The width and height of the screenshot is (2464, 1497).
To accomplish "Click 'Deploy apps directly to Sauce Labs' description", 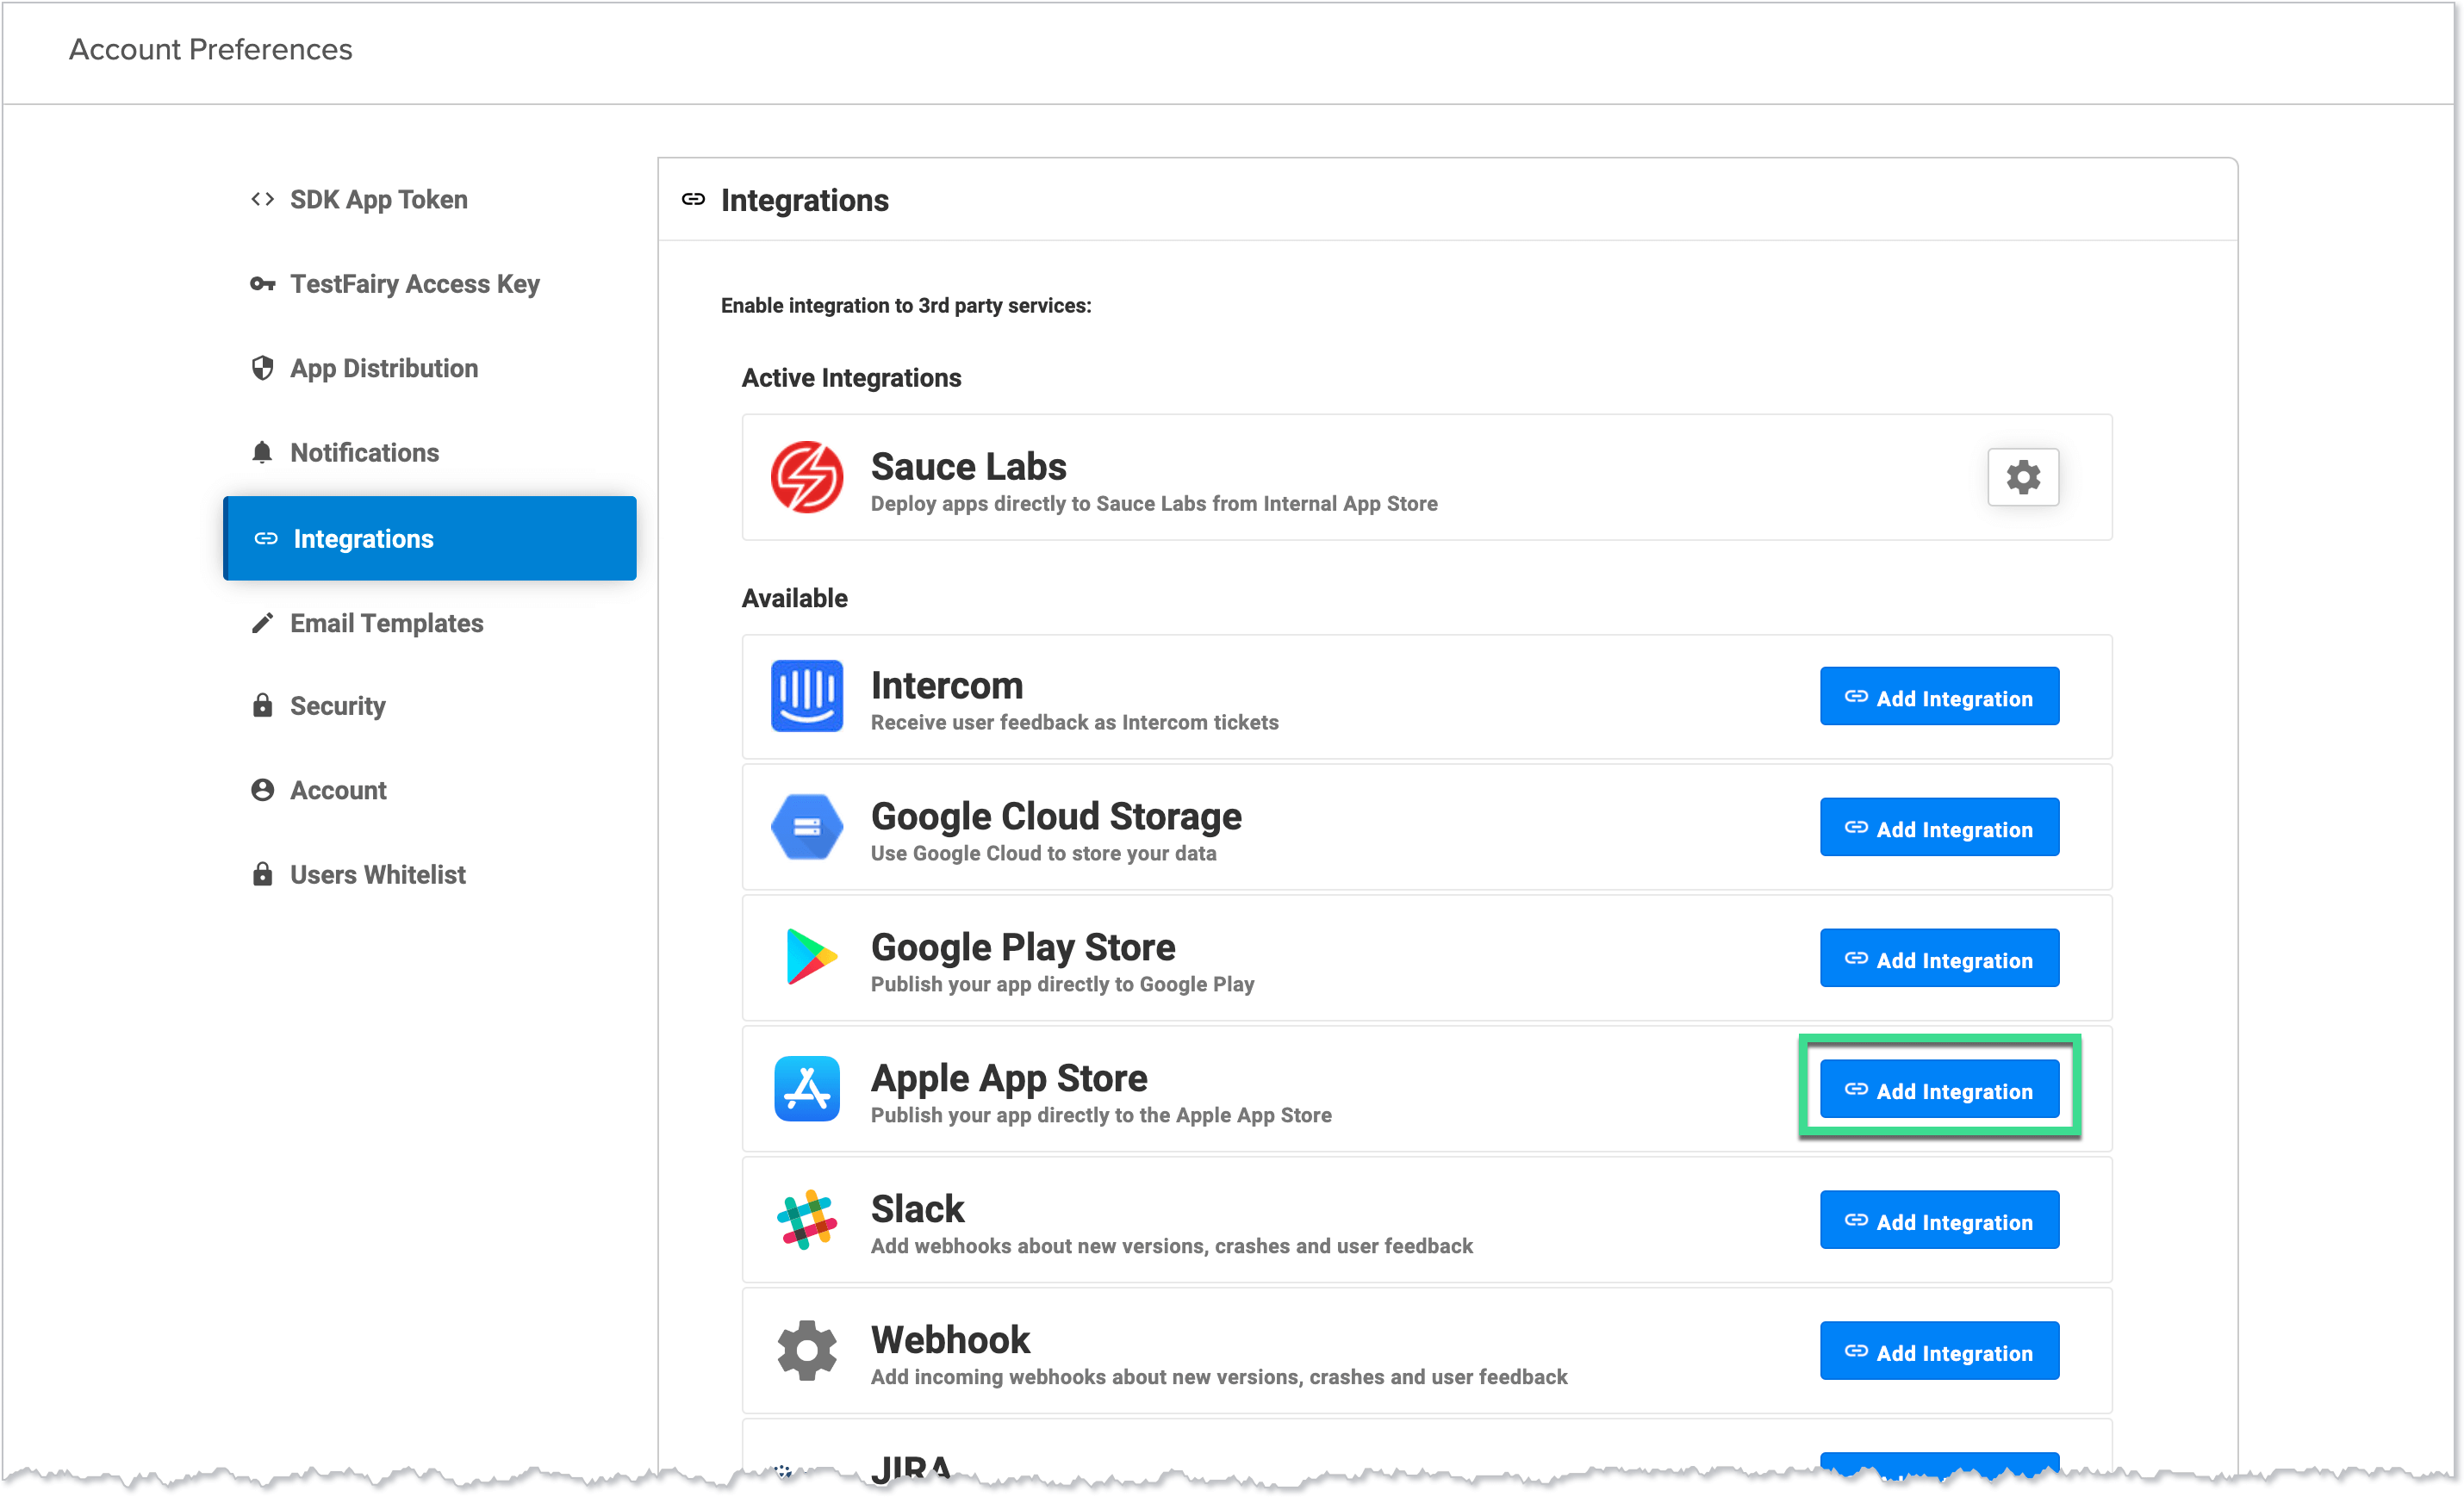I will click(x=1154, y=503).
